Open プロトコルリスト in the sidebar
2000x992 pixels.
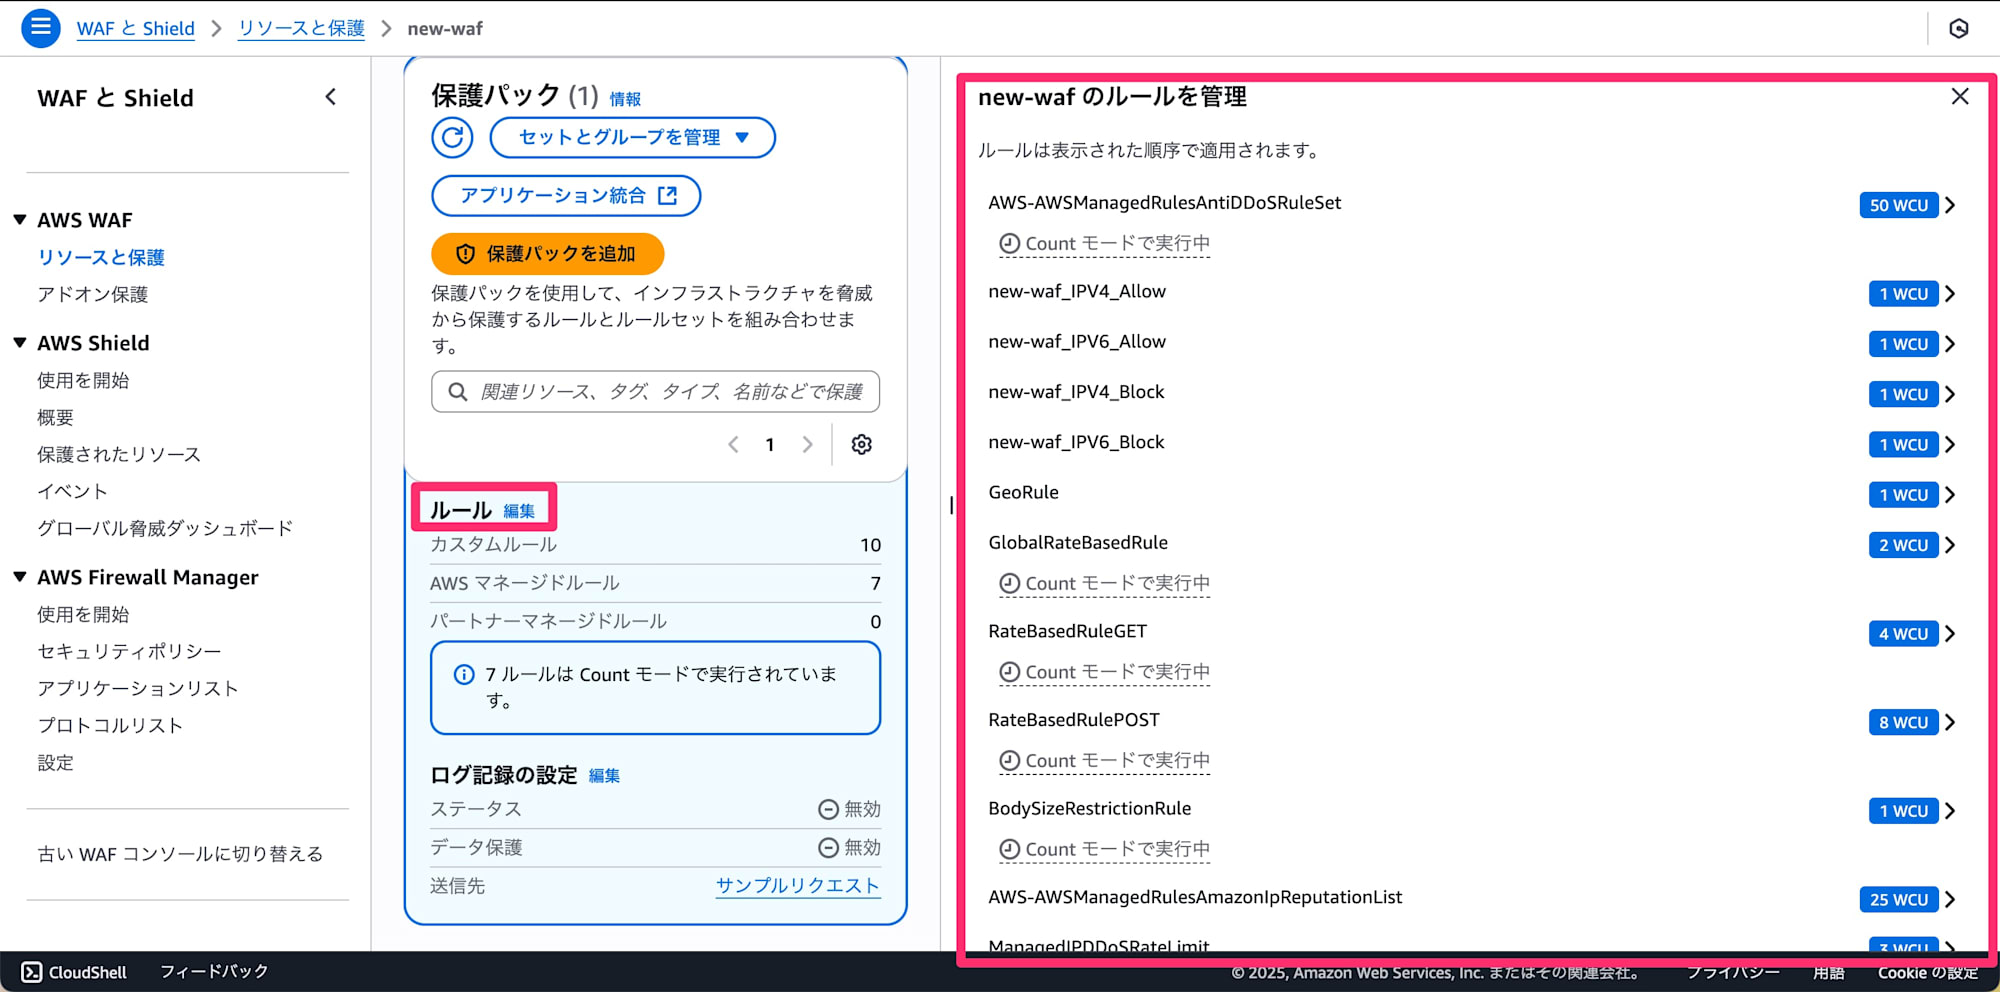pos(110,726)
